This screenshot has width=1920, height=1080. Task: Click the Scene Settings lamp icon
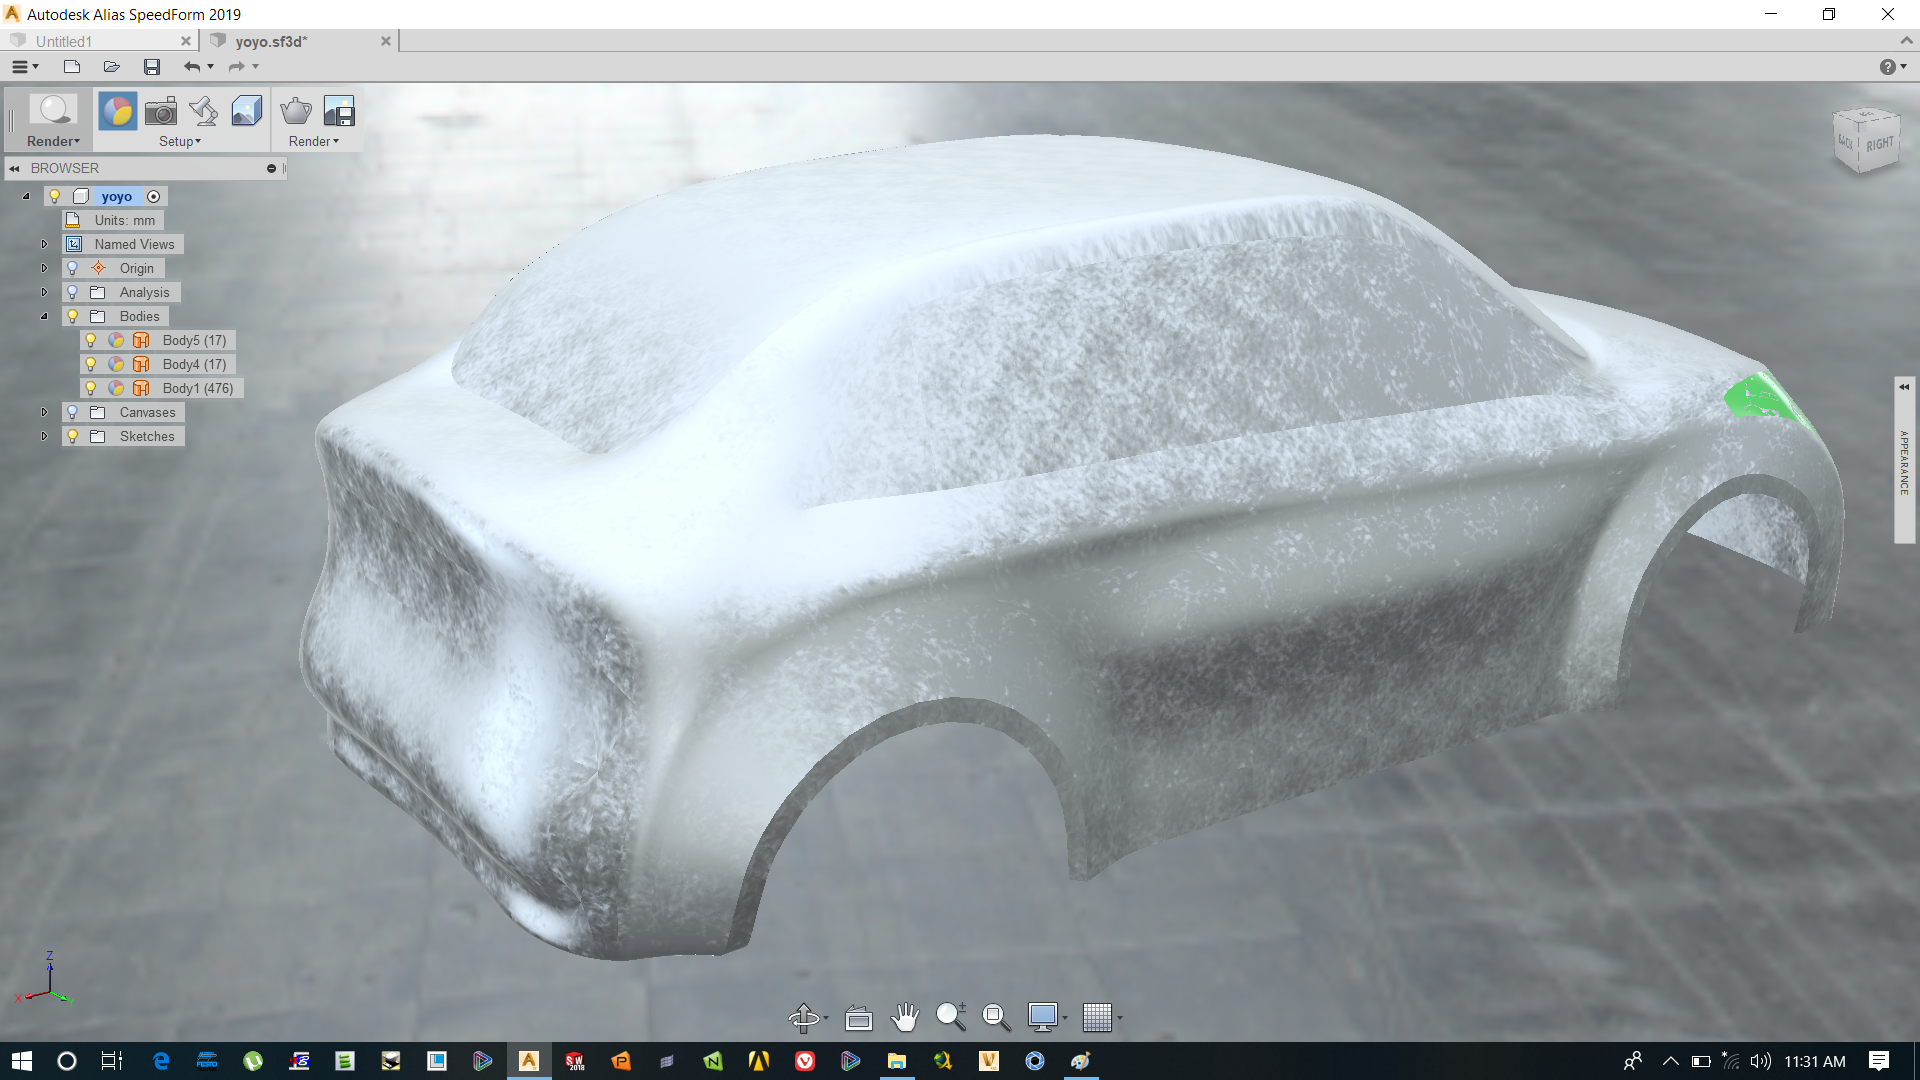point(204,111)
